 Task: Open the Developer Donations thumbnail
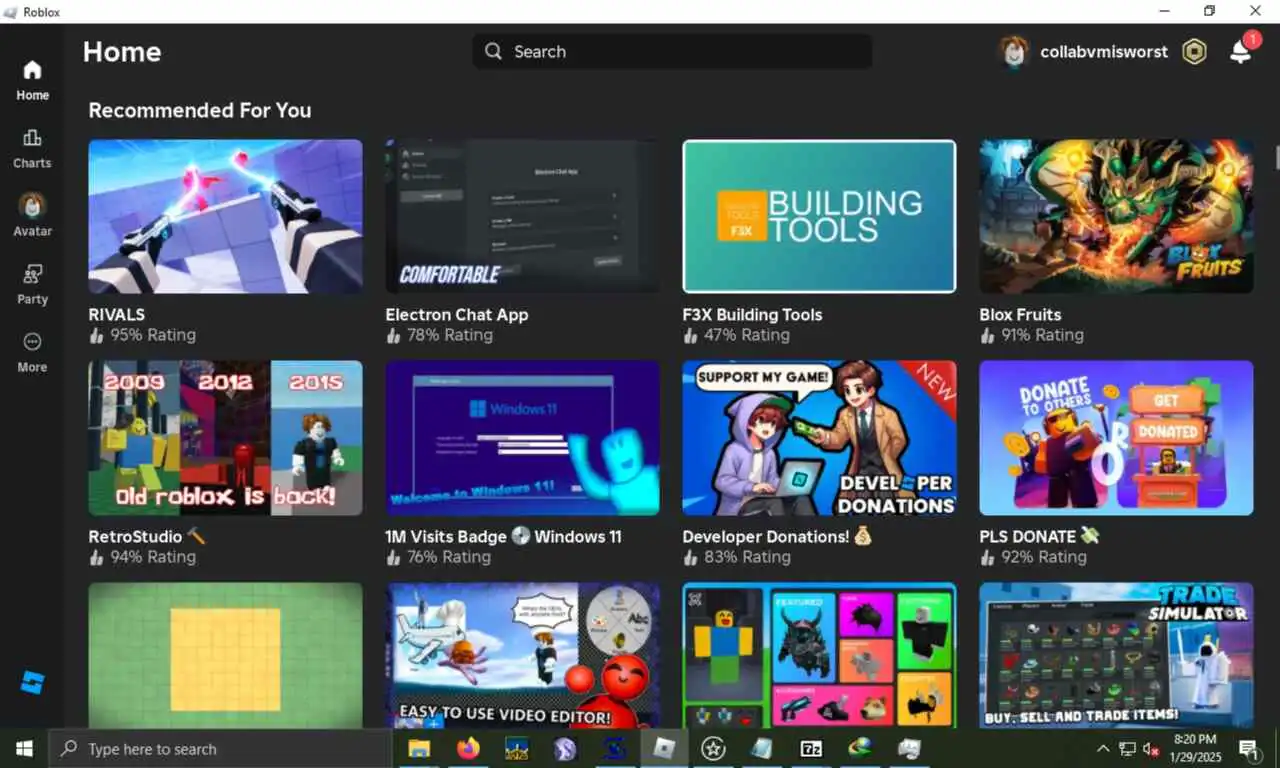(819, 438)
